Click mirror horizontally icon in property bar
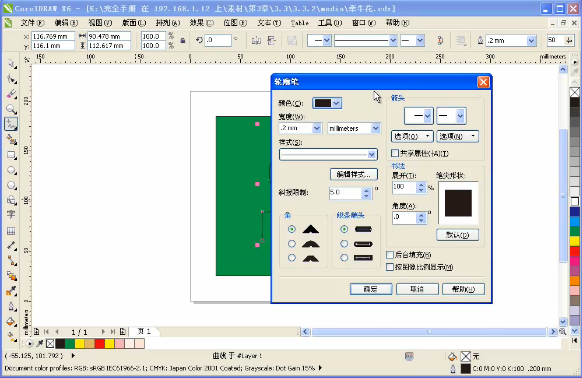This screenshot has height=378, width=582. [256, 40]
